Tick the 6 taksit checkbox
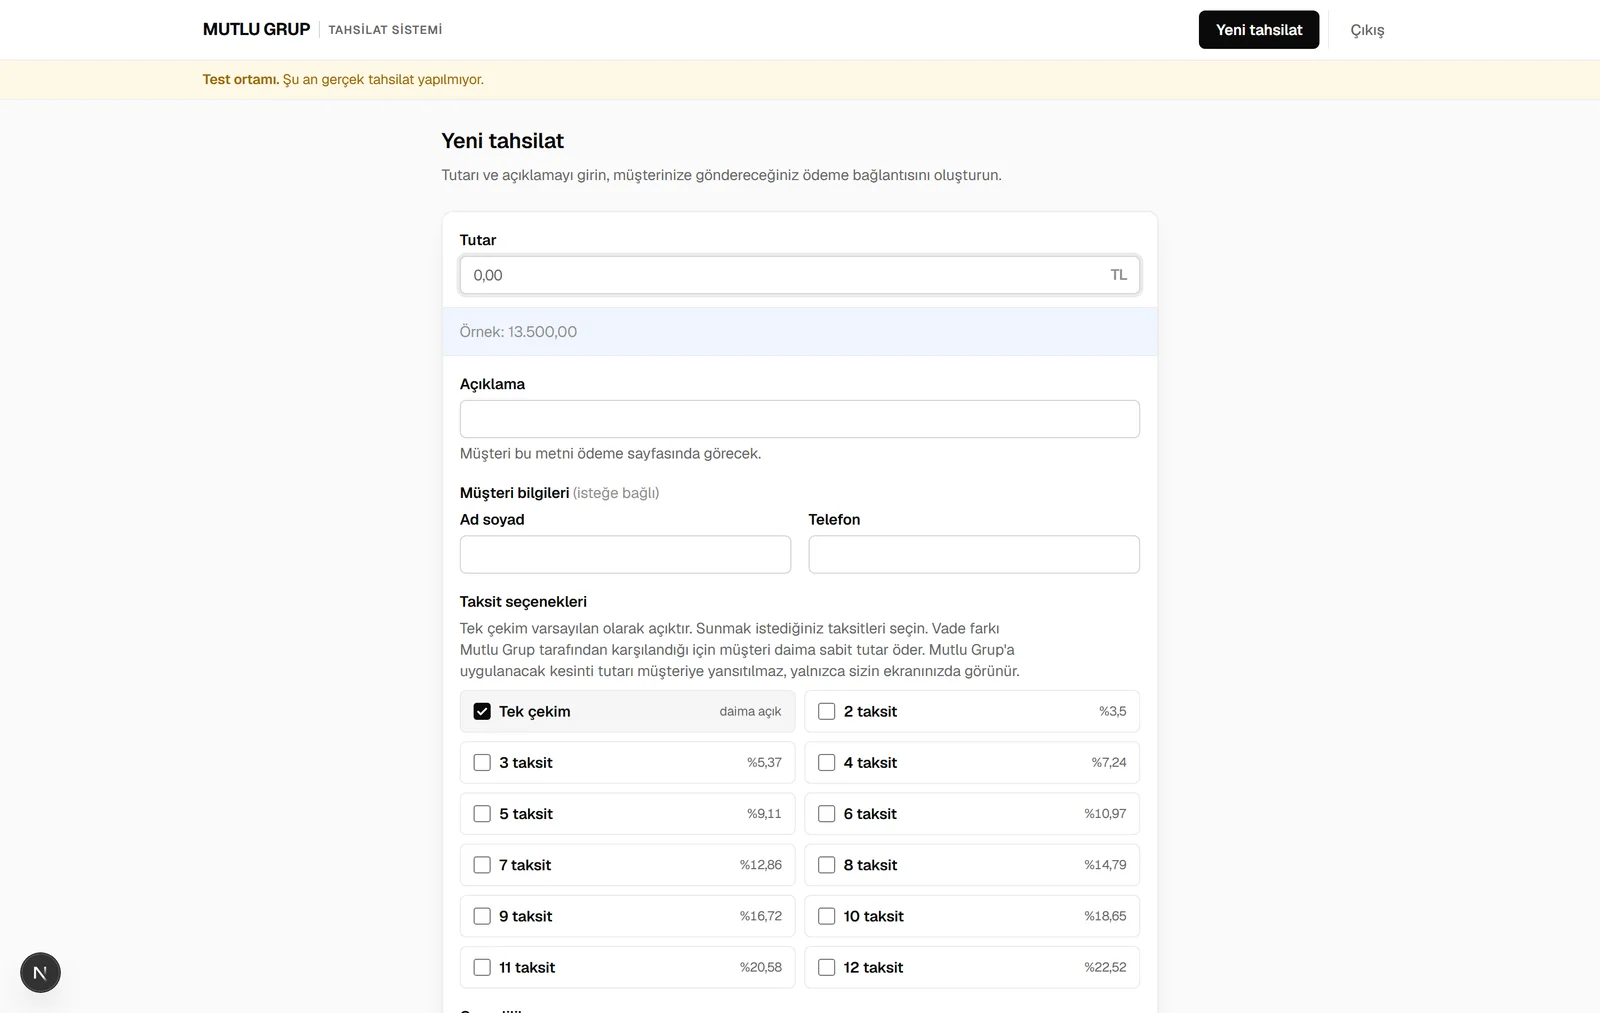This screenshot has width=1600, height=1013. coord(827,814)
